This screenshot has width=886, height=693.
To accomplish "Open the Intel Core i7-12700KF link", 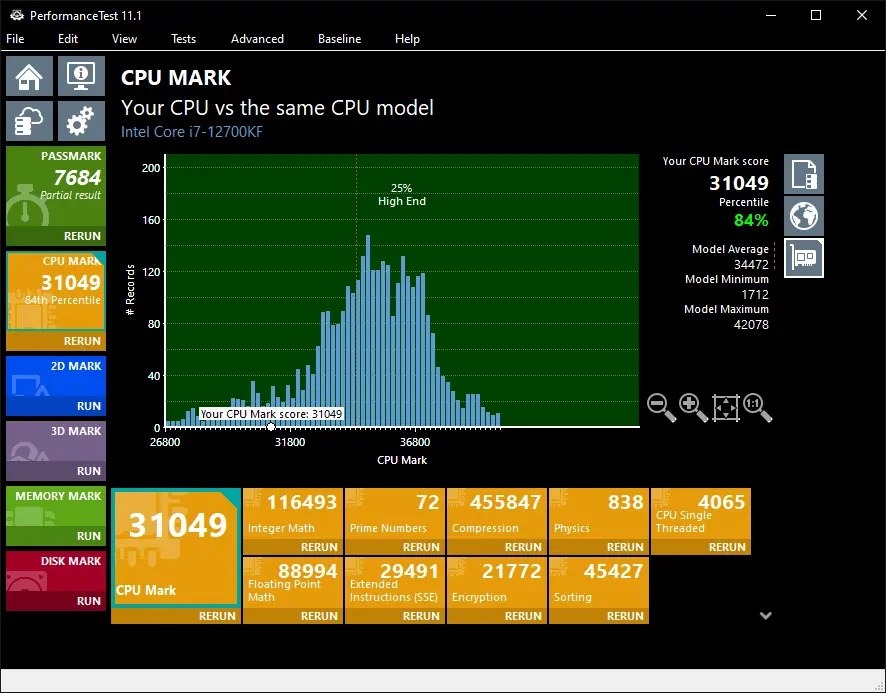I will click(192, 132).
